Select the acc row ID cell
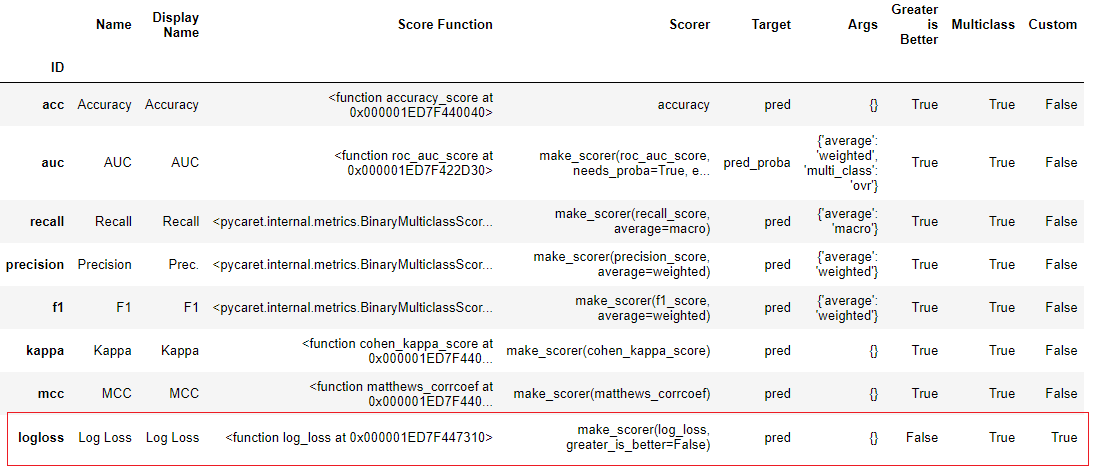Screen dimensions: 1097x474 point(52,105)
